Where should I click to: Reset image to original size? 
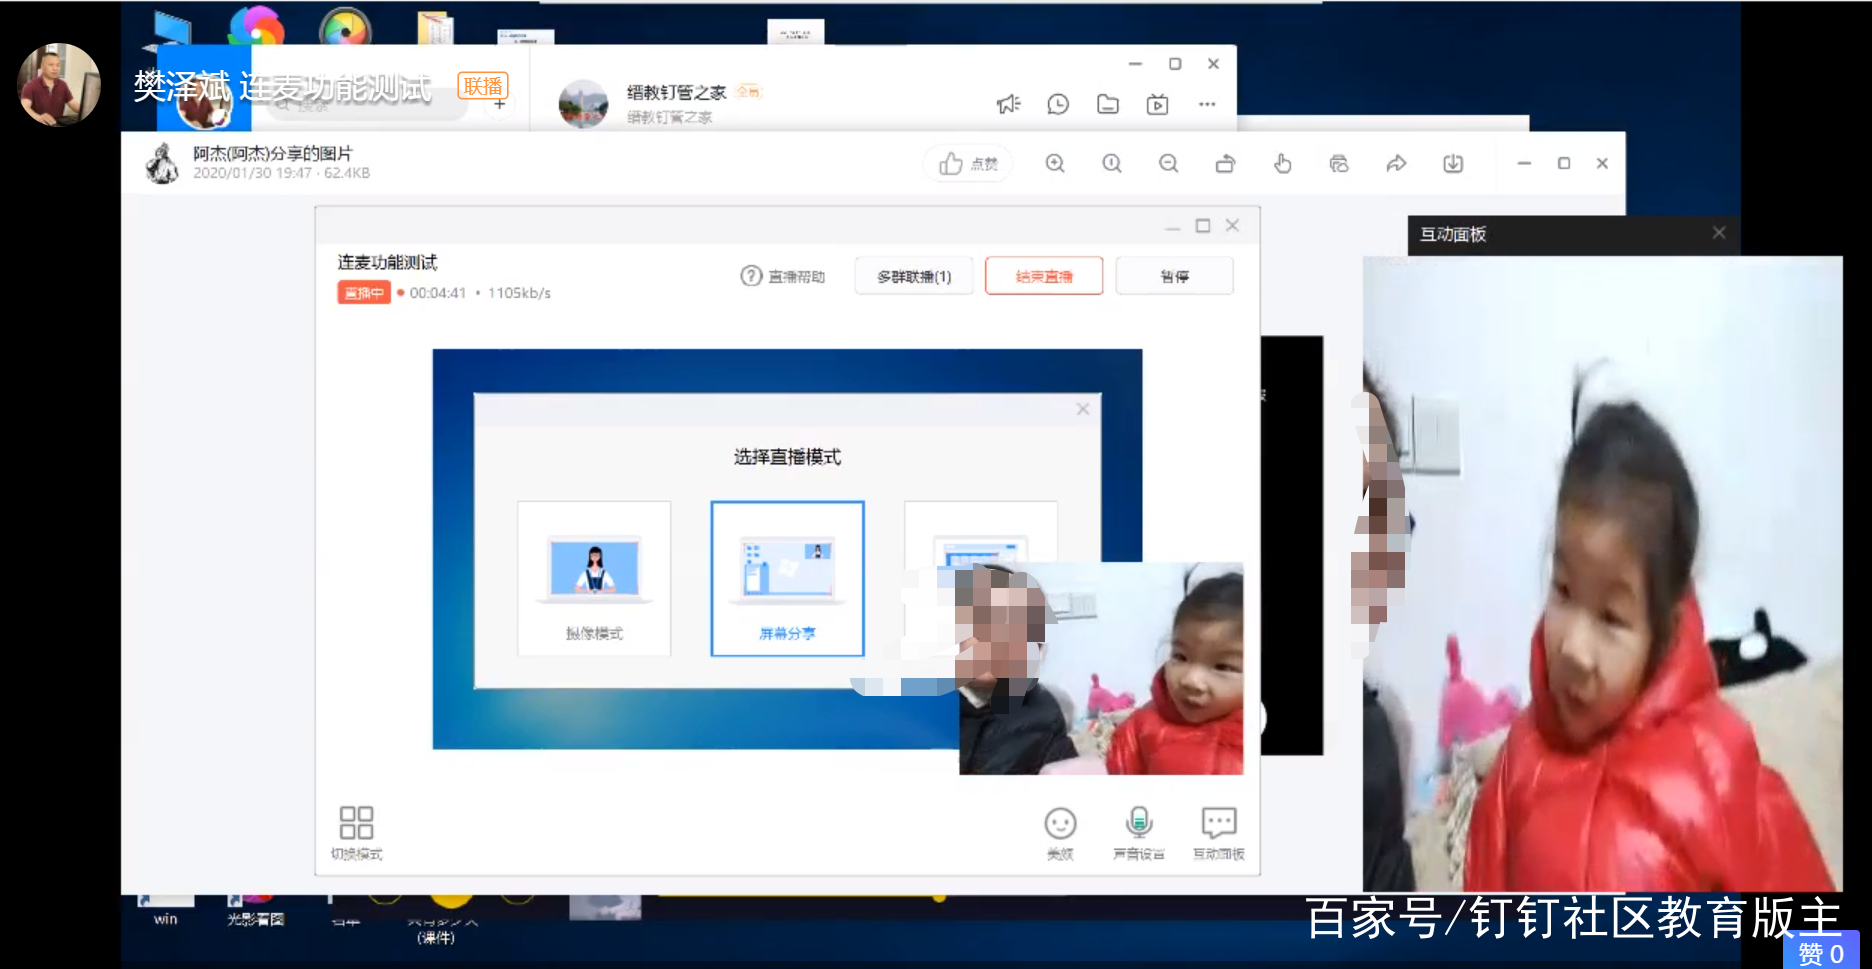pos(1112,163)
